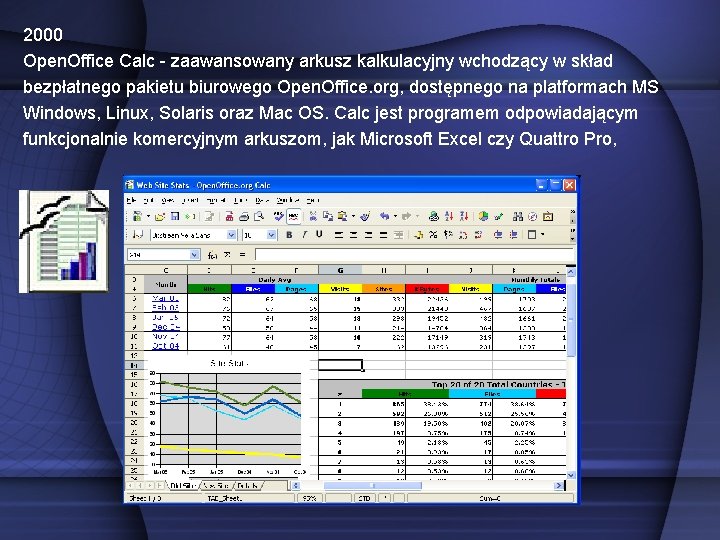
Task: Open the Gallery icon
Action: (x=548, y=216)
